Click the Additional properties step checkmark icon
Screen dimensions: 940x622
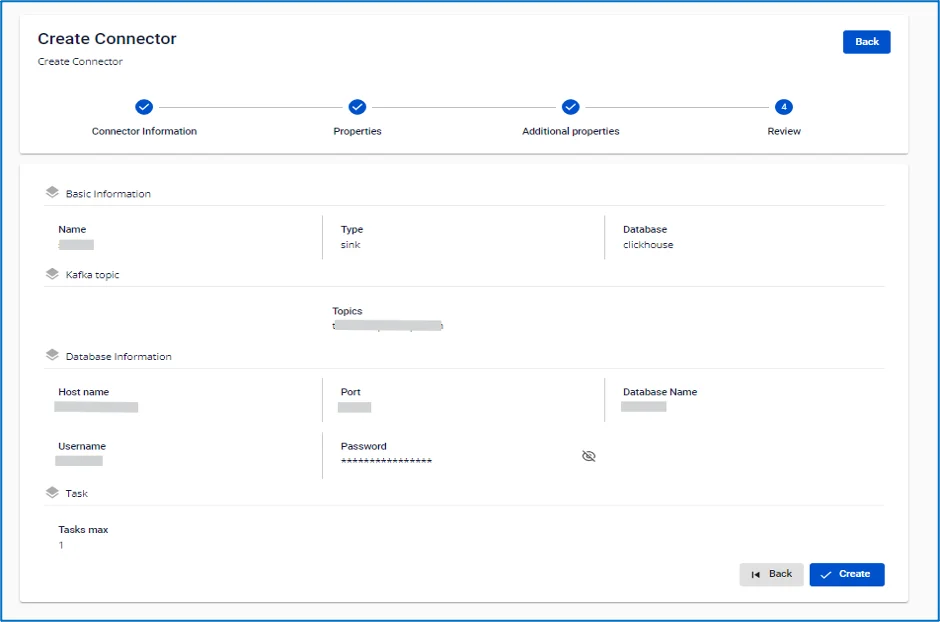(x=571, y=107)
